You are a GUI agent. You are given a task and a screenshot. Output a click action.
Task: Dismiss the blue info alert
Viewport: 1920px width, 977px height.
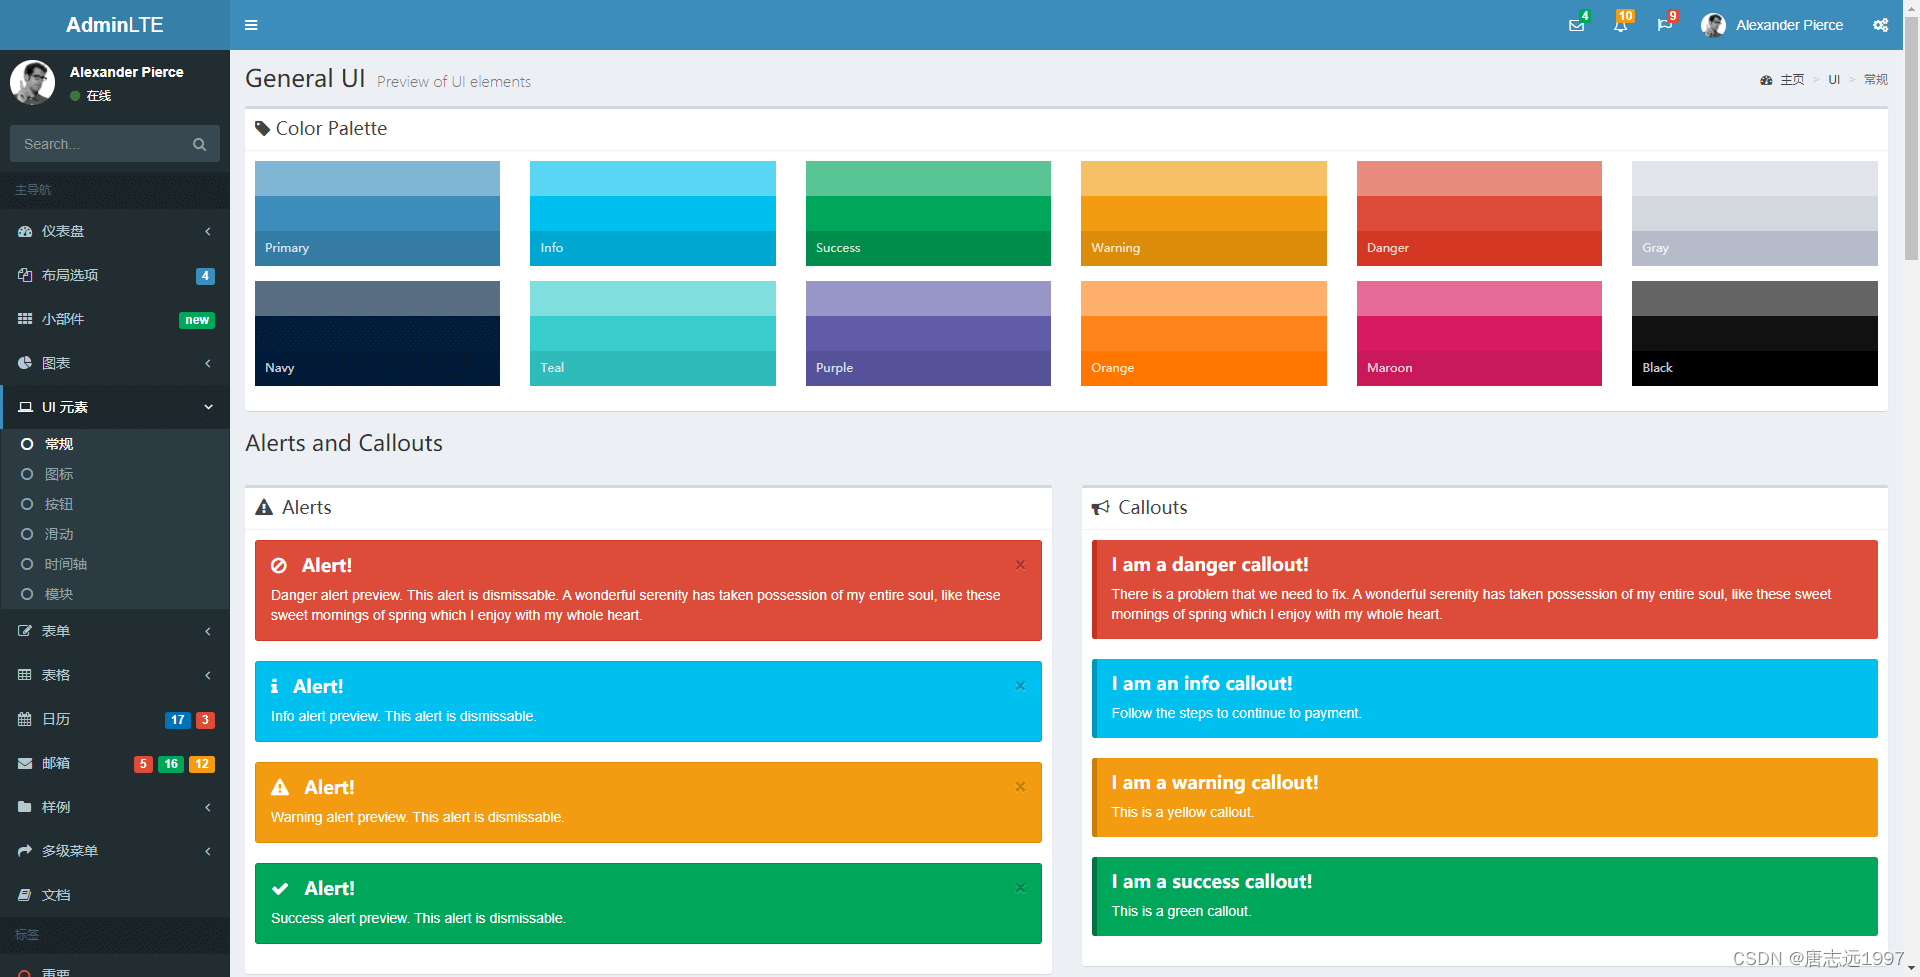[1020, 686]
